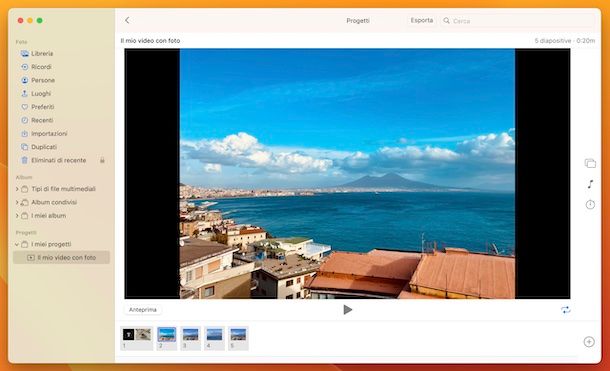Viewport: 610px width, 371px height.
Task: Open the music note panel
Action: click(590, 184)
